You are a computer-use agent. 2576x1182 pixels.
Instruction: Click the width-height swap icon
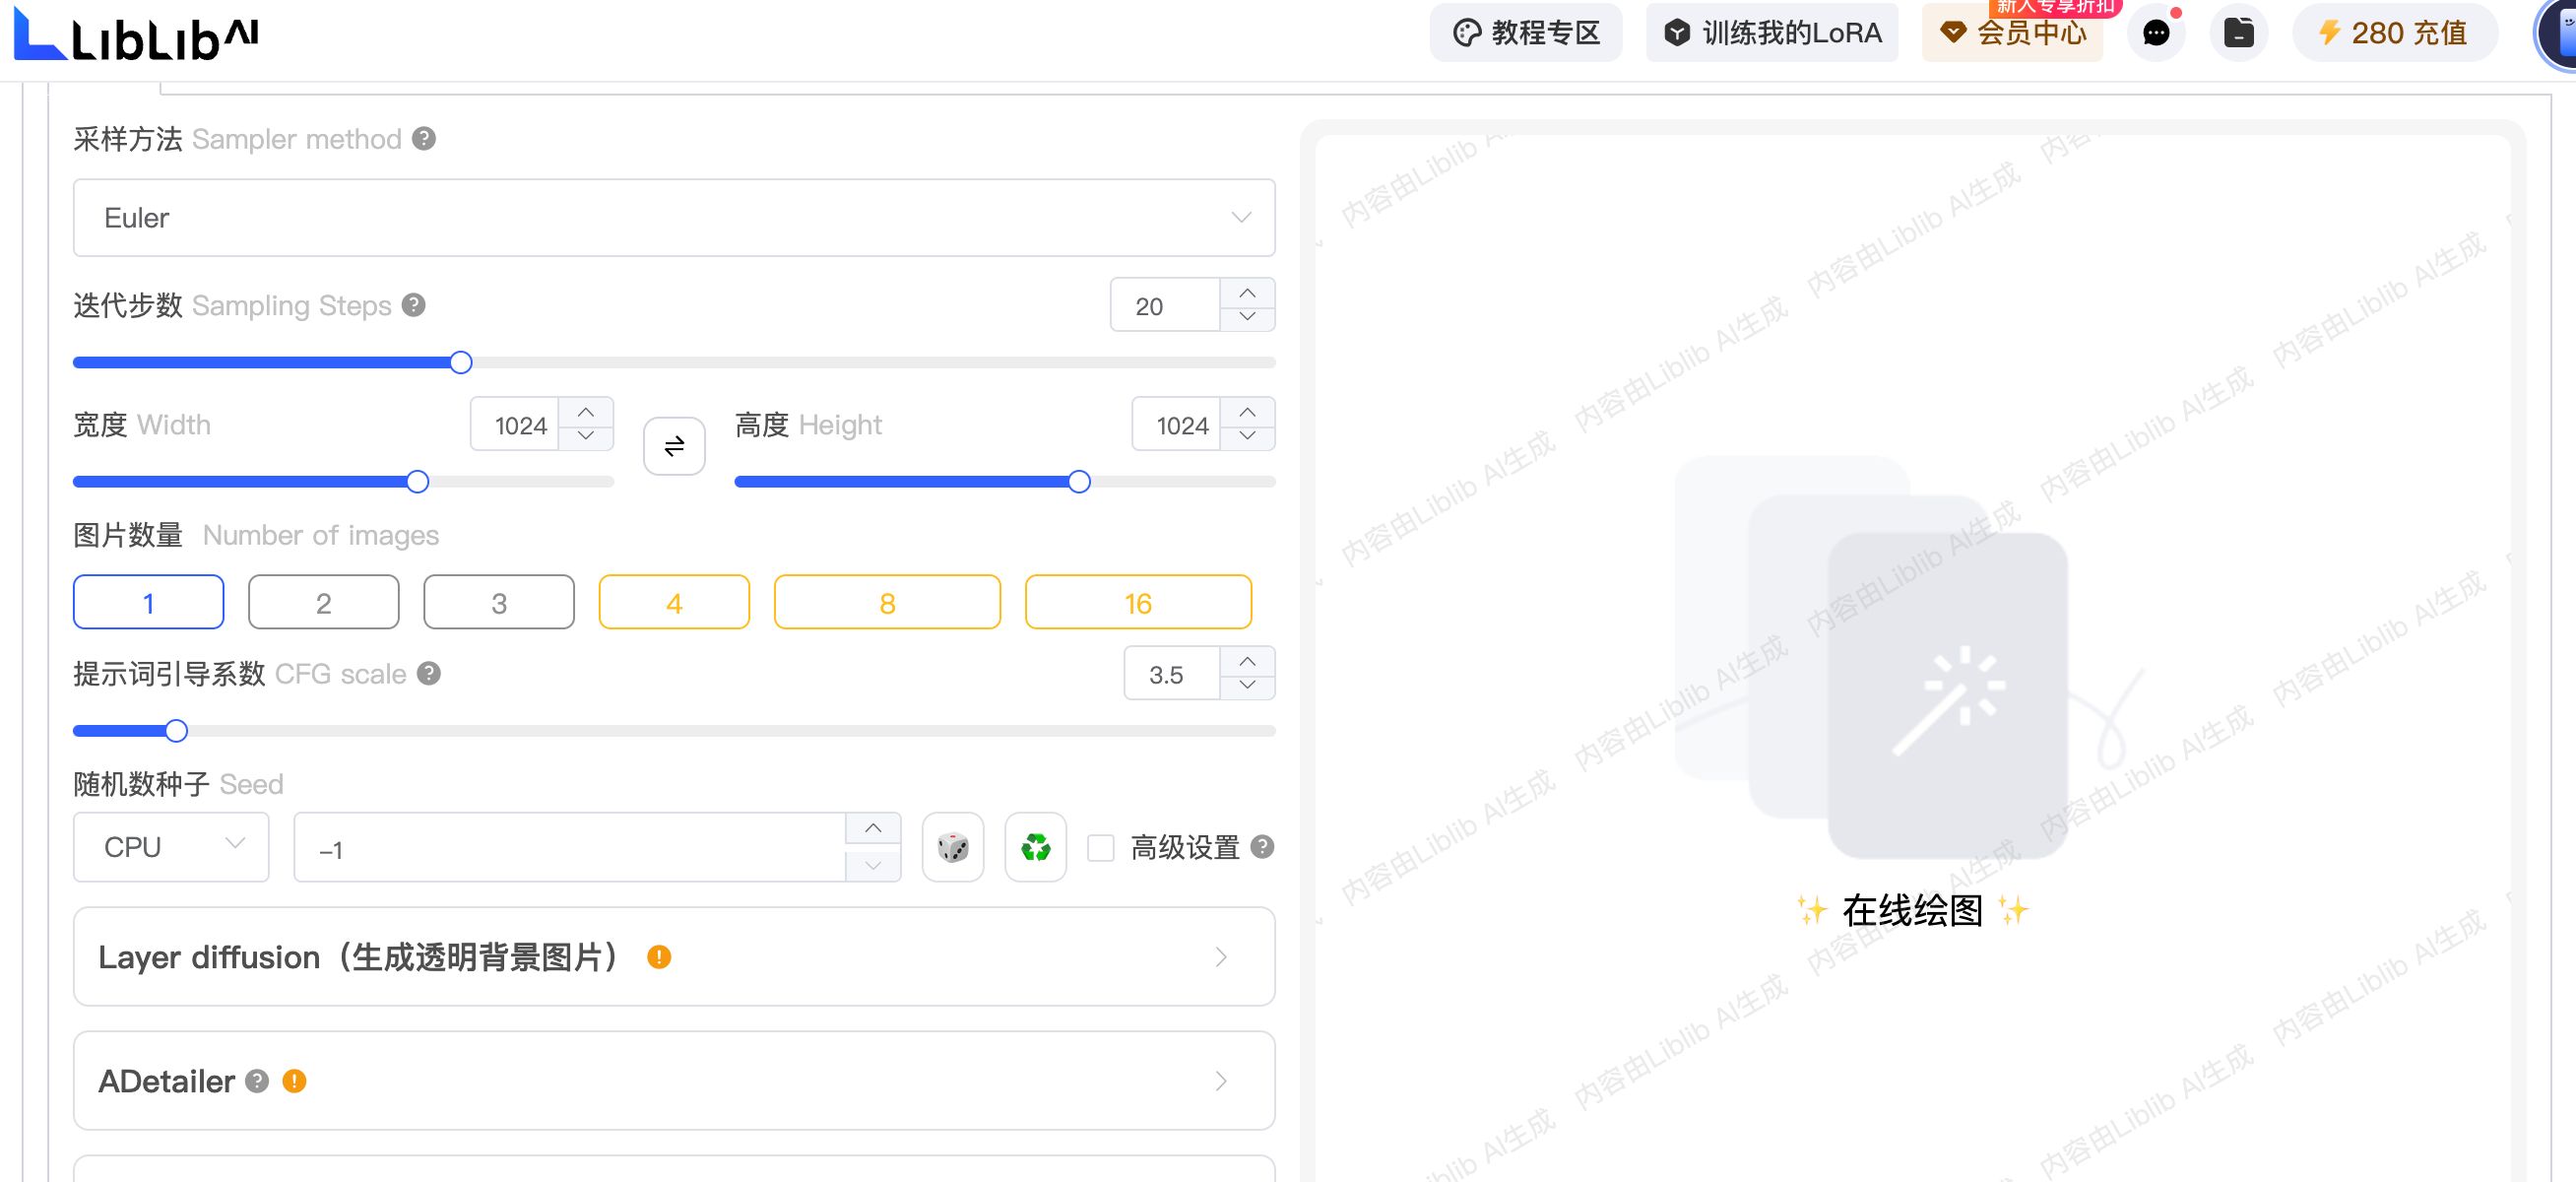click(x=674, y=445)
